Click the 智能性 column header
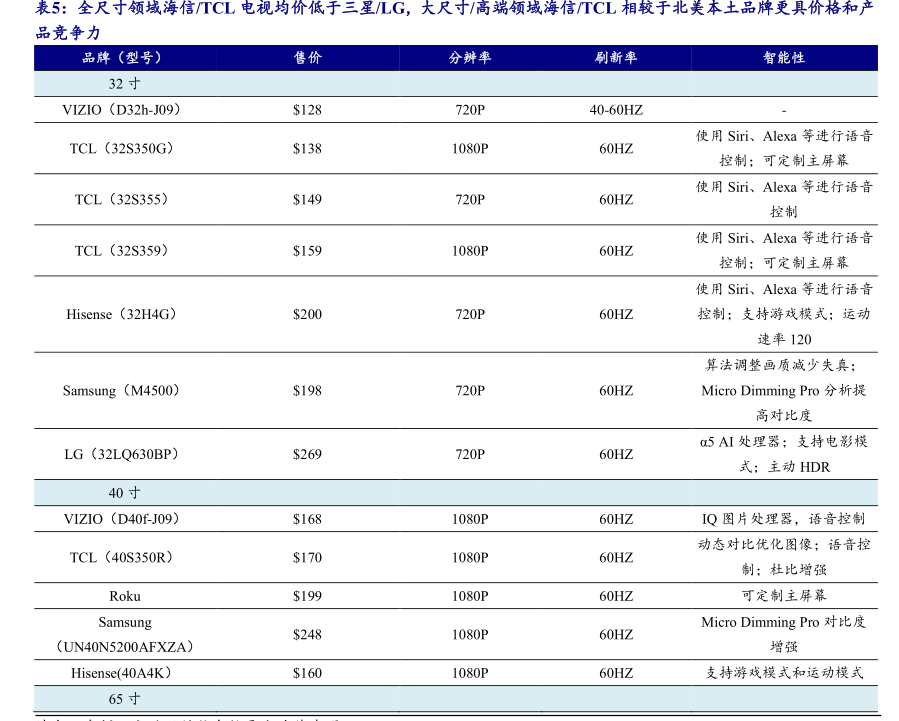The width and height of the screenshot is (899, 721). [783, 58]
